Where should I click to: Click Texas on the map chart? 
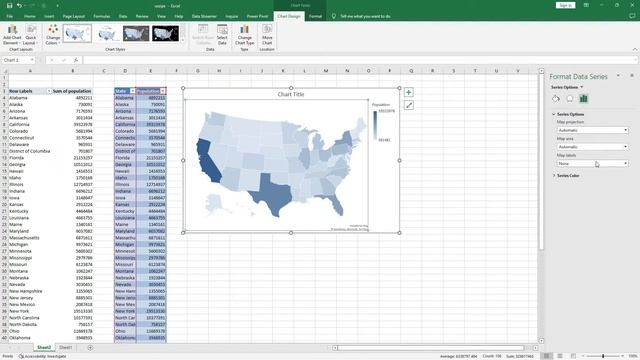pyautogui.click(x=273, y=195)
